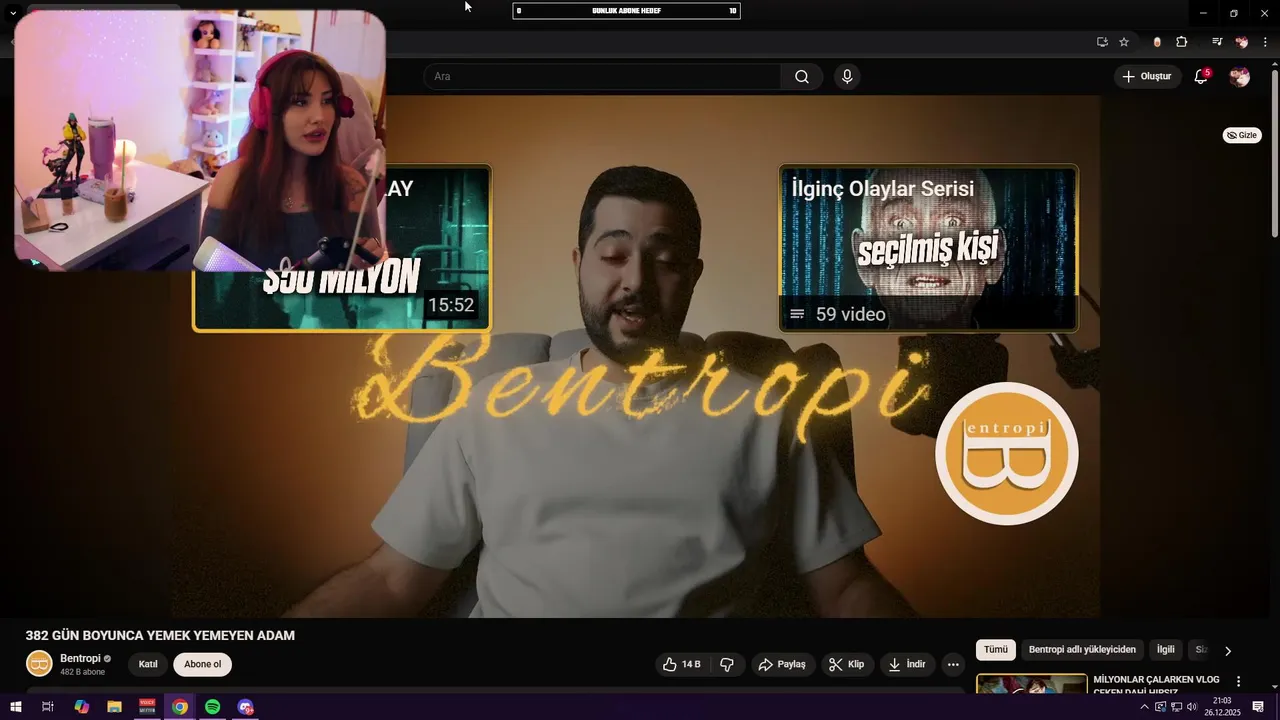1280x720 pixels.
Task: Click the GUNLUK ABONE HEDEF progress bar overlay
Action: [627, 11]
